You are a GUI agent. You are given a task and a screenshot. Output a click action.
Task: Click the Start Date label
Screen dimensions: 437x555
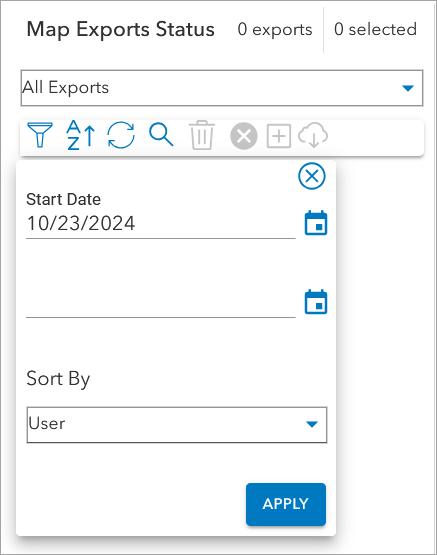[64, 199]
